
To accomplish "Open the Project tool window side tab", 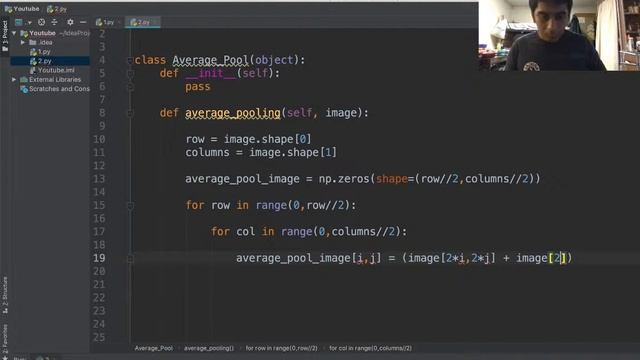I will [5, 36].
